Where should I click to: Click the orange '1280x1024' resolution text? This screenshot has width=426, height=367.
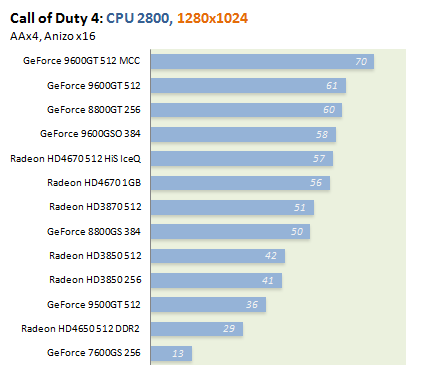212,18
